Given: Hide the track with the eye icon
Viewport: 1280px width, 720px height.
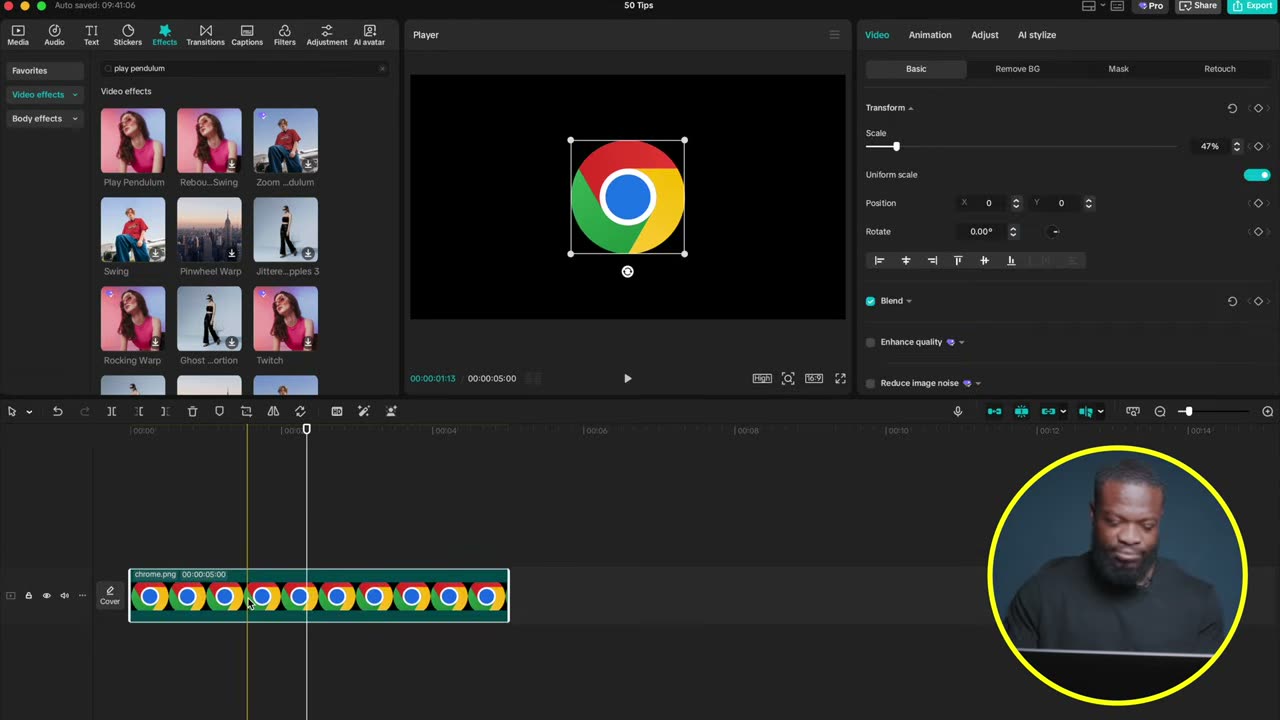Looking at the screenshot, I should tap(46, 596).
